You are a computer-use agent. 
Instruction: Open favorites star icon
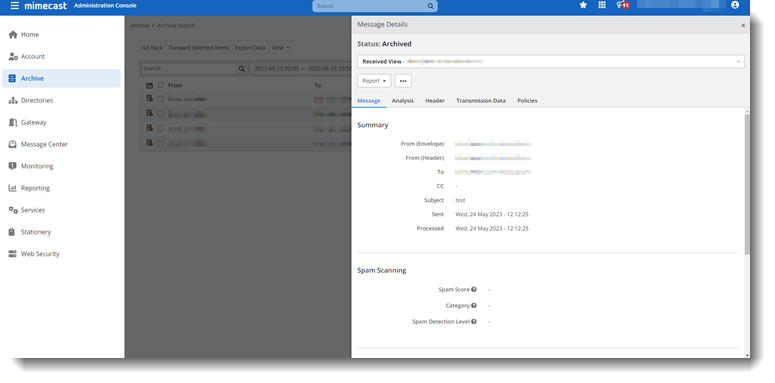coord(583,5)
